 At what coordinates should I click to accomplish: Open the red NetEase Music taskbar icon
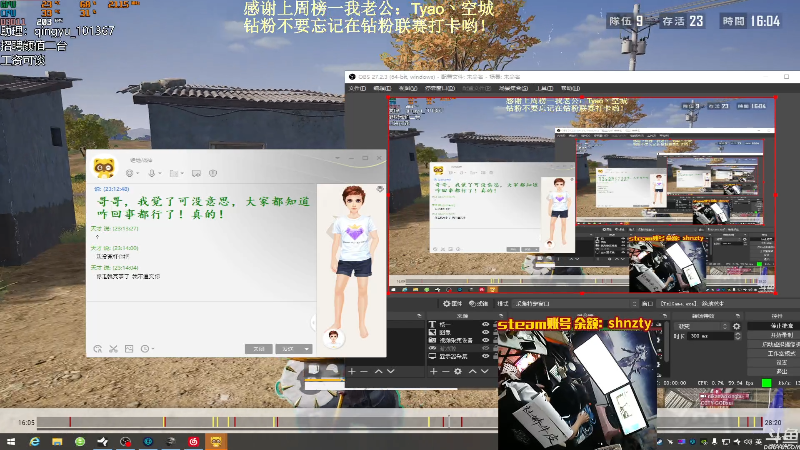pyautogui.click(x=193, y=441)
